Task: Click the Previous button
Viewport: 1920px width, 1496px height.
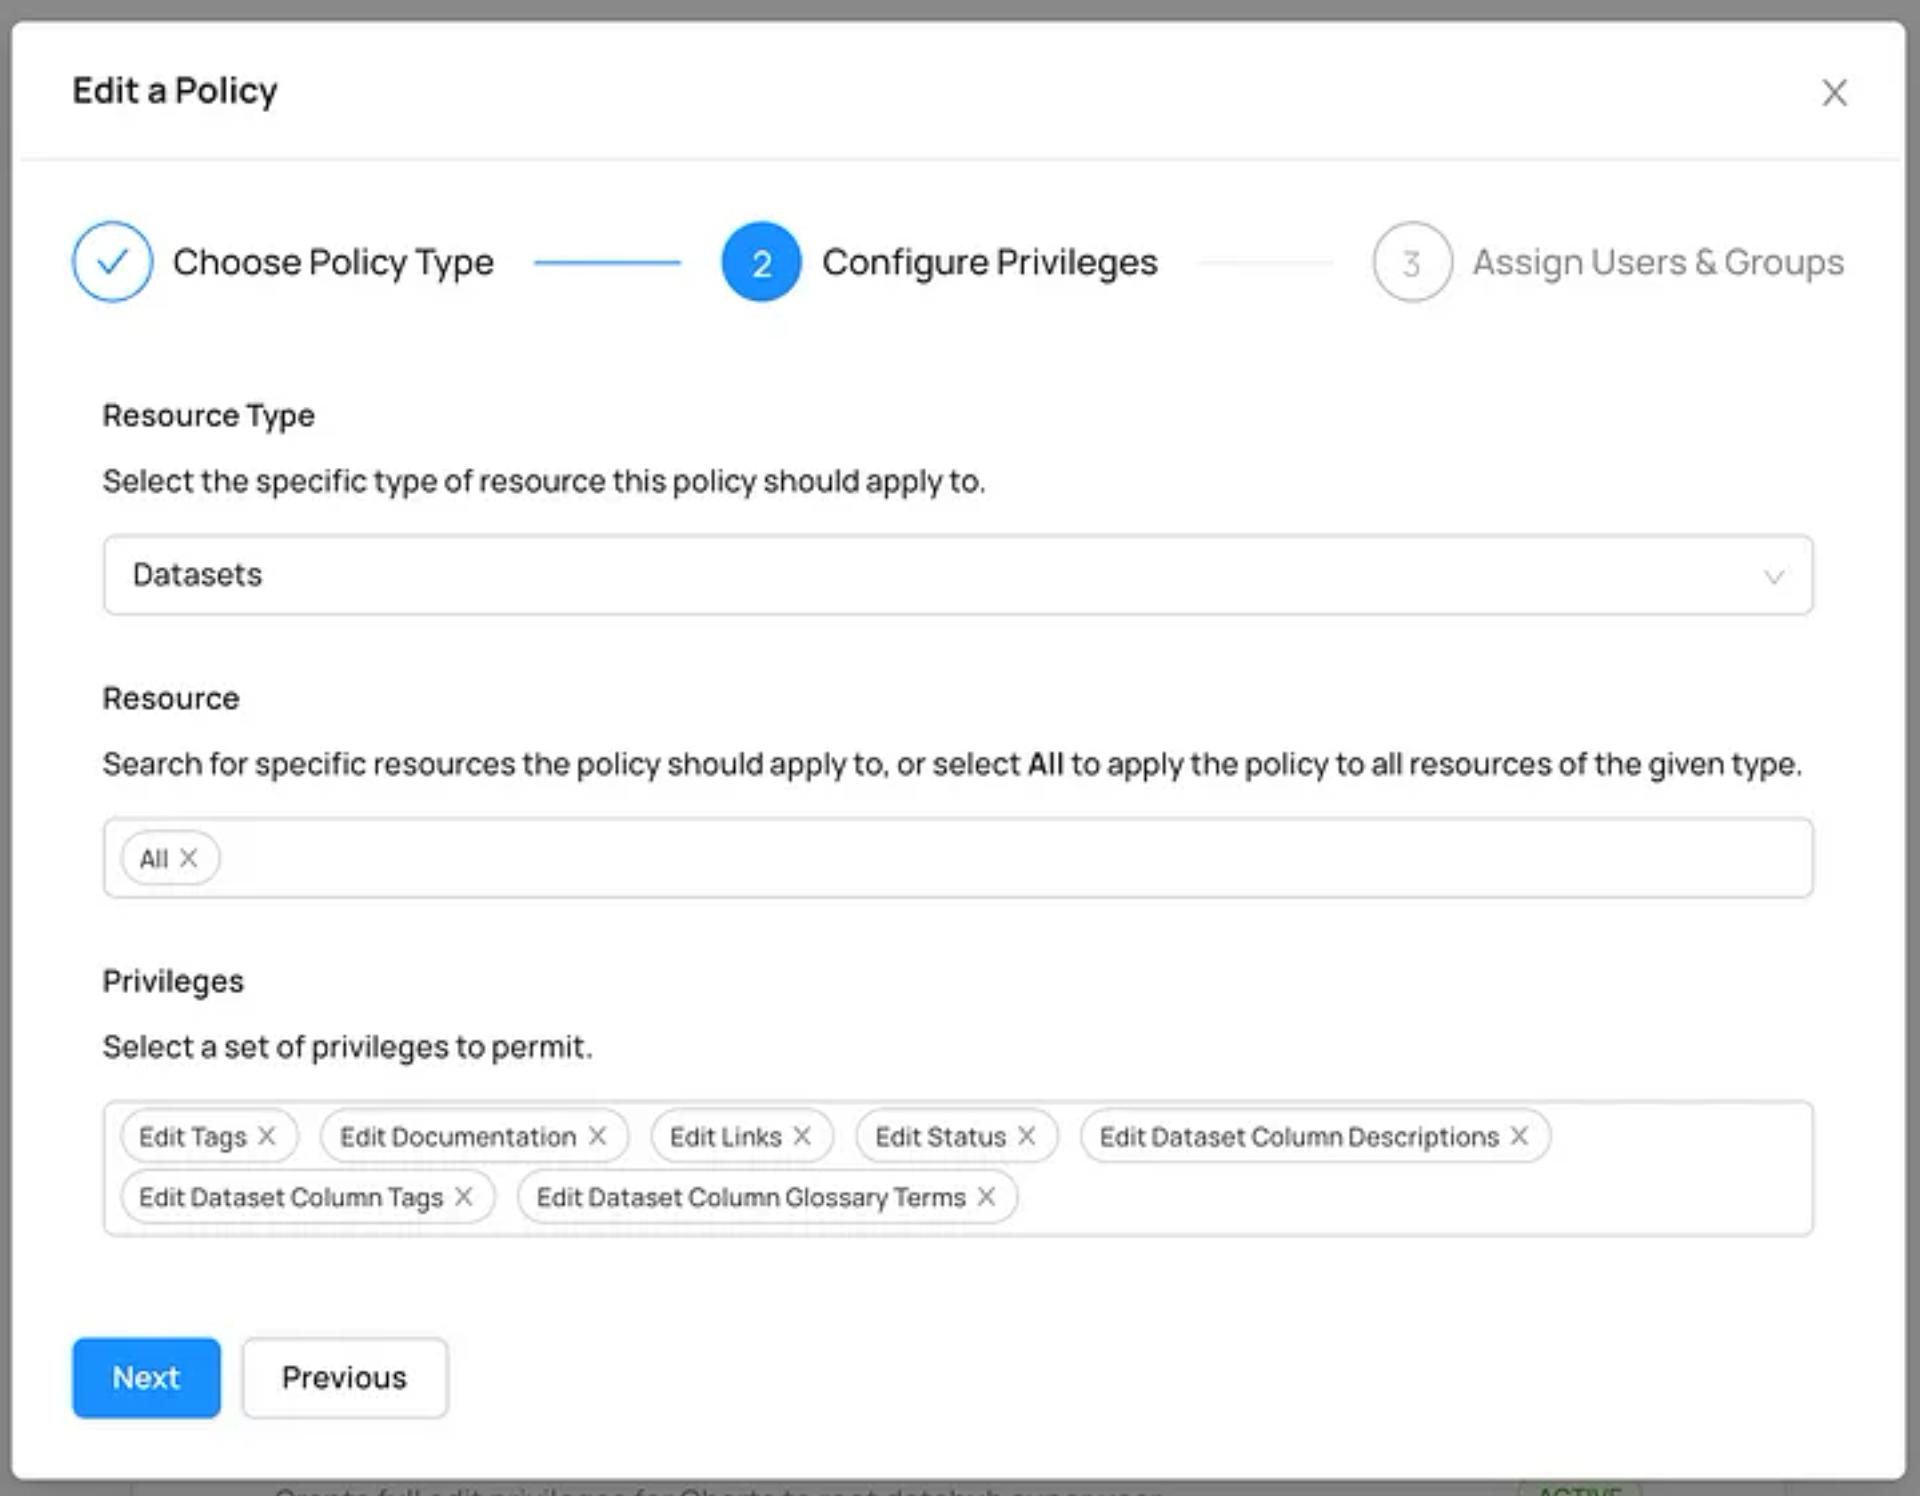Action: click(344, 1377)
